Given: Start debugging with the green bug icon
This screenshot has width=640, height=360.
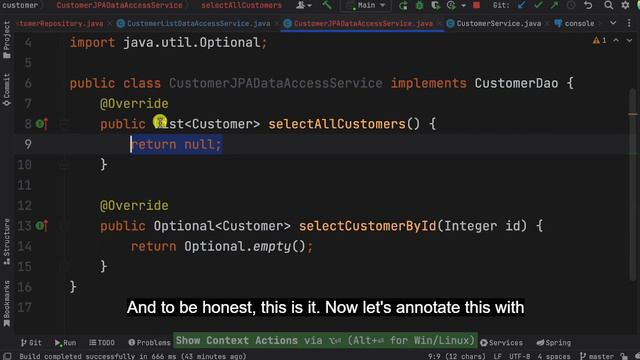Looking at the screenshot, I should [x=419, y=5].
